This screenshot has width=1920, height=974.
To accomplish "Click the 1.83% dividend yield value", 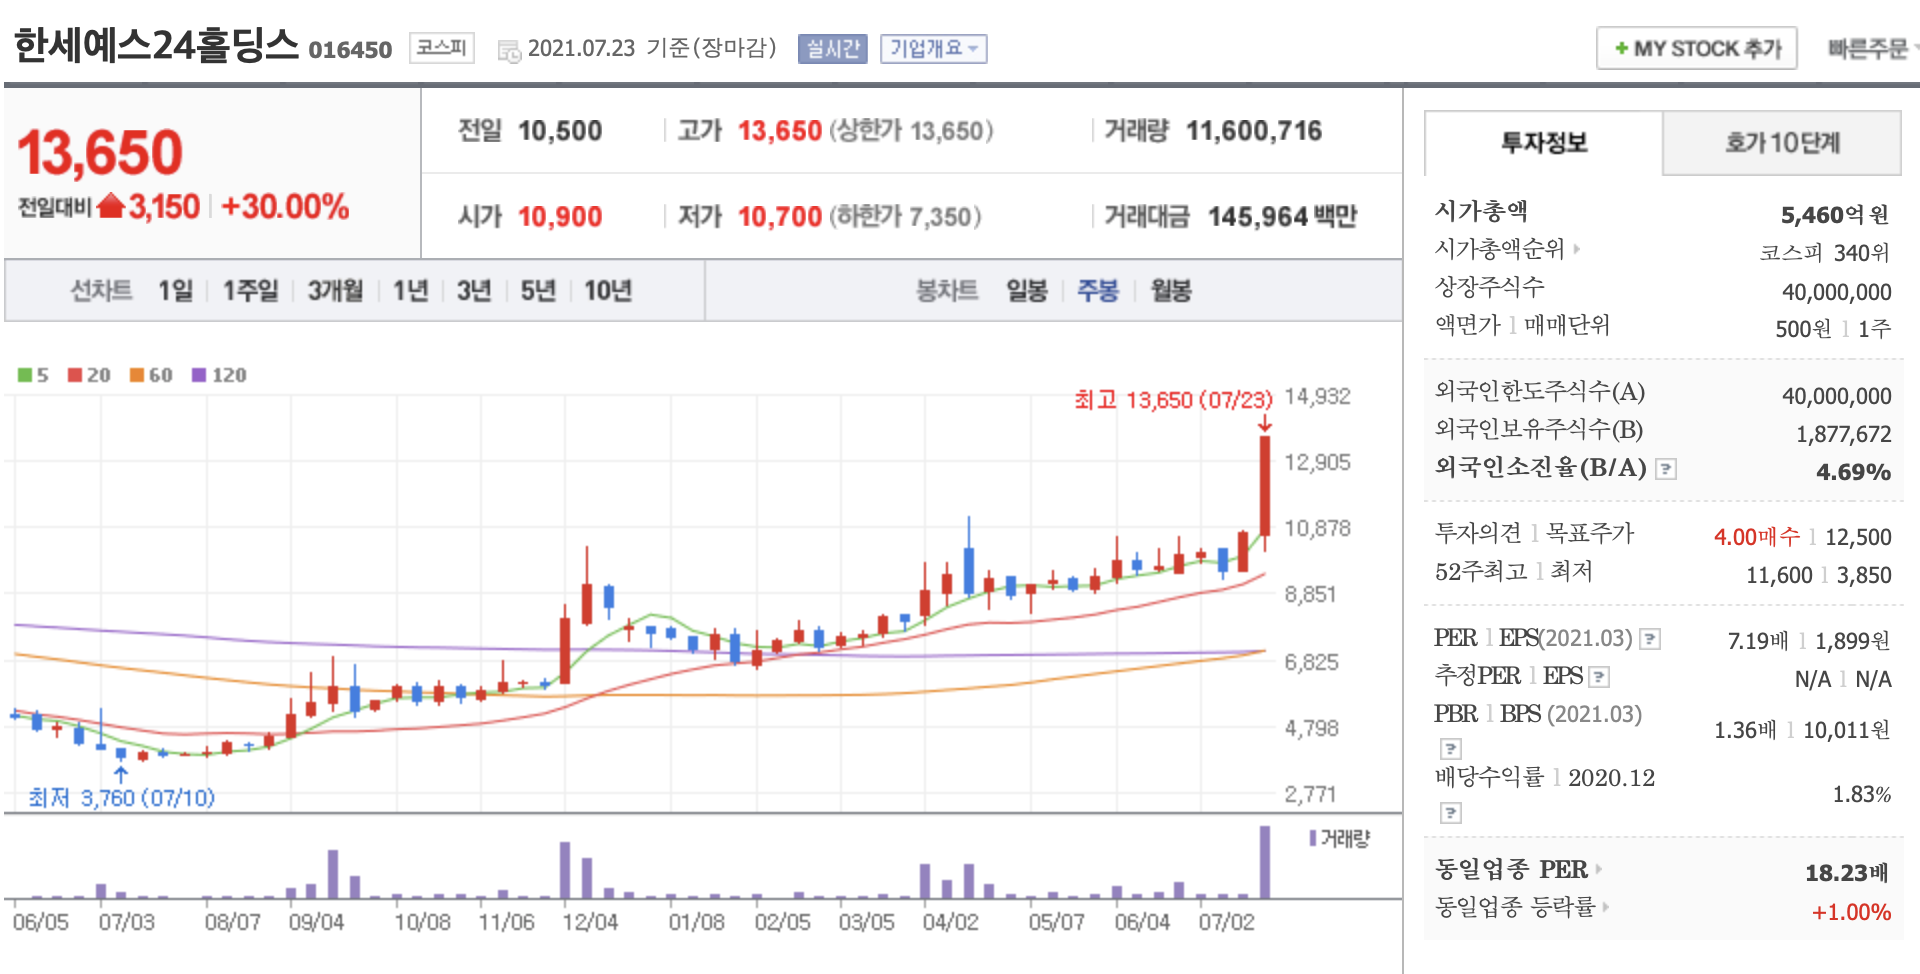I will point(1861,795).
